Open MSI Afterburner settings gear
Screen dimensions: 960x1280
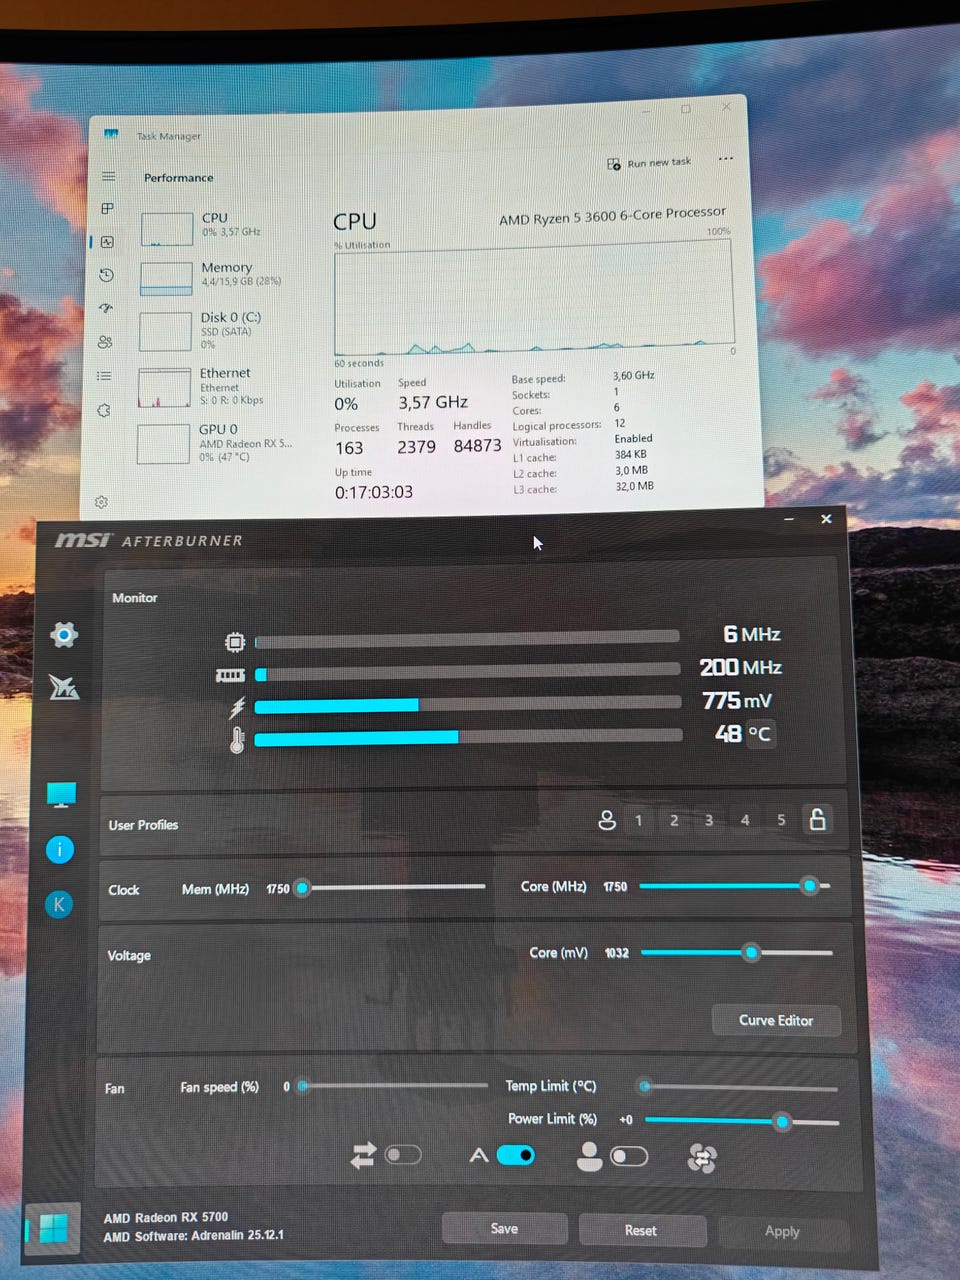tap(64, 635)
